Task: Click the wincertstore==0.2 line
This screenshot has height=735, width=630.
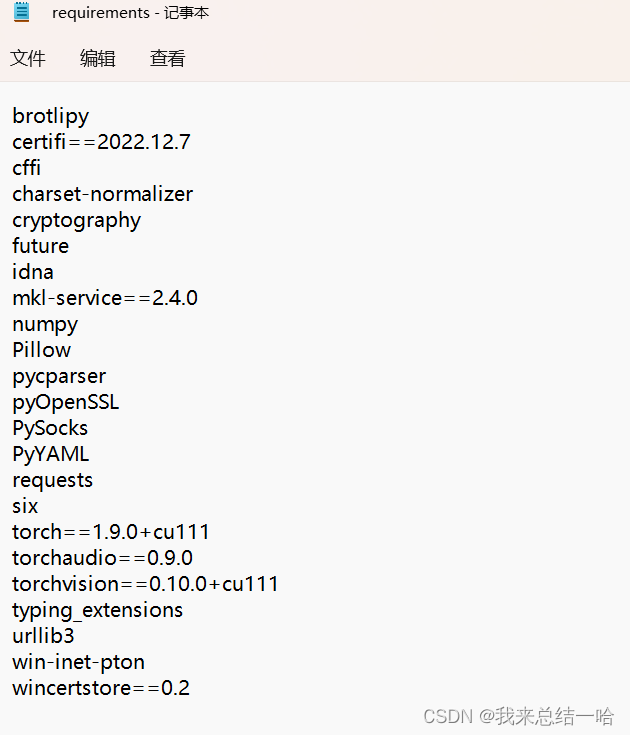Action: point(101,688)
